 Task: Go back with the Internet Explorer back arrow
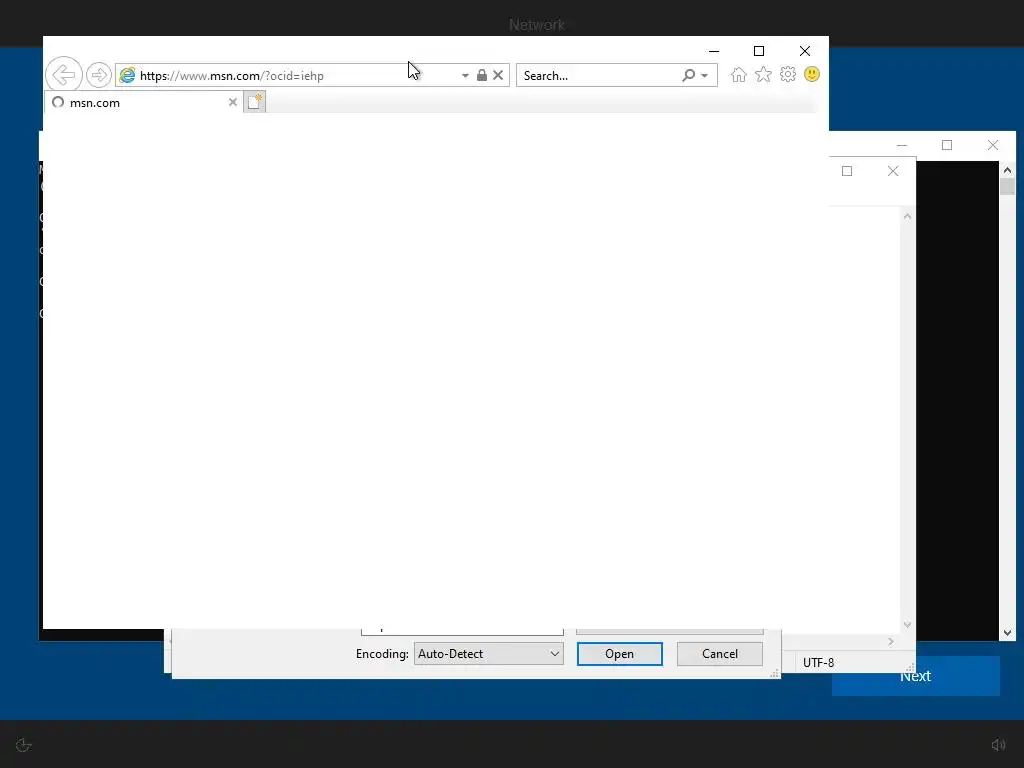tap(64, 75)
